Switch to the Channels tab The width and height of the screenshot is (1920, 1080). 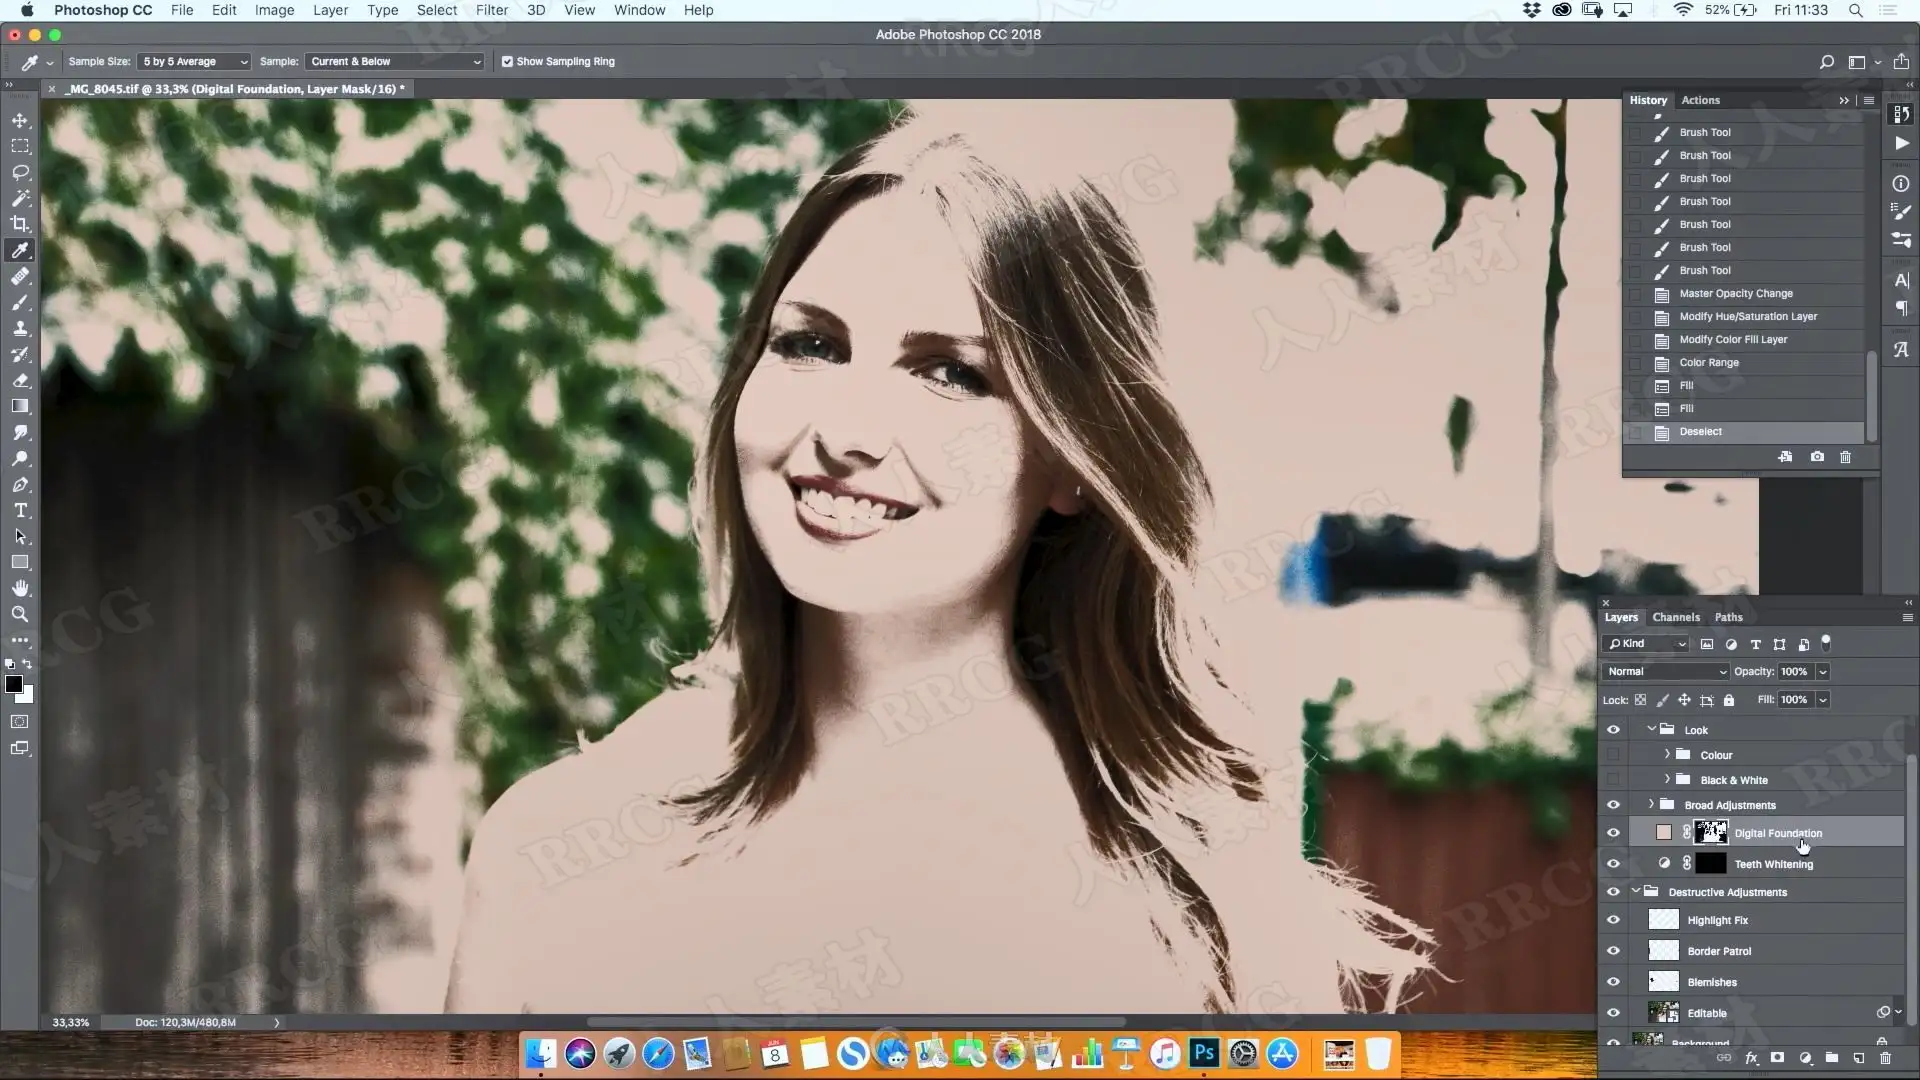pyautogui.click(x=1675, y=617)
